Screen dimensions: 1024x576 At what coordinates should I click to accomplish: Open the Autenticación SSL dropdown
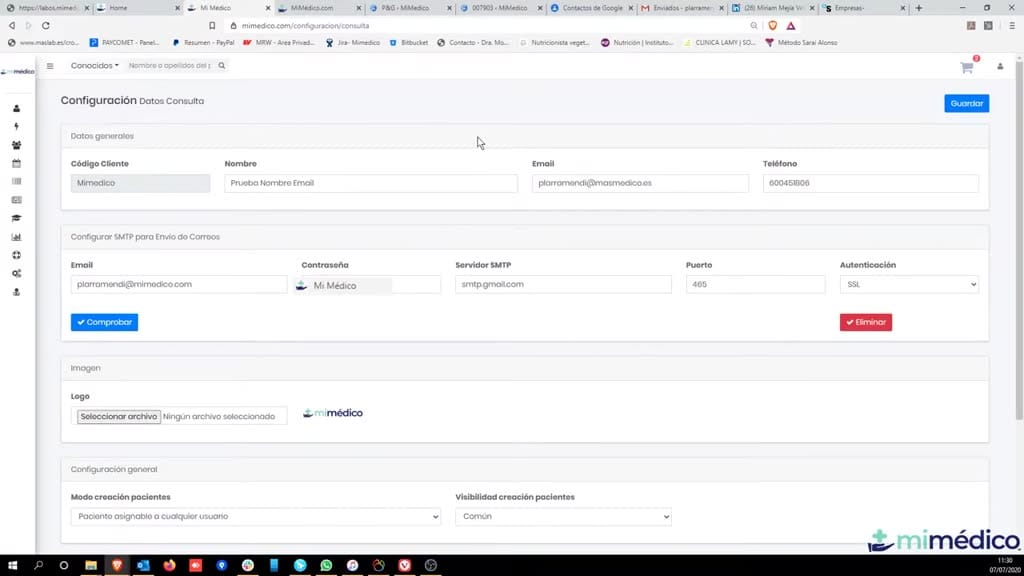(x=909, y=284)
